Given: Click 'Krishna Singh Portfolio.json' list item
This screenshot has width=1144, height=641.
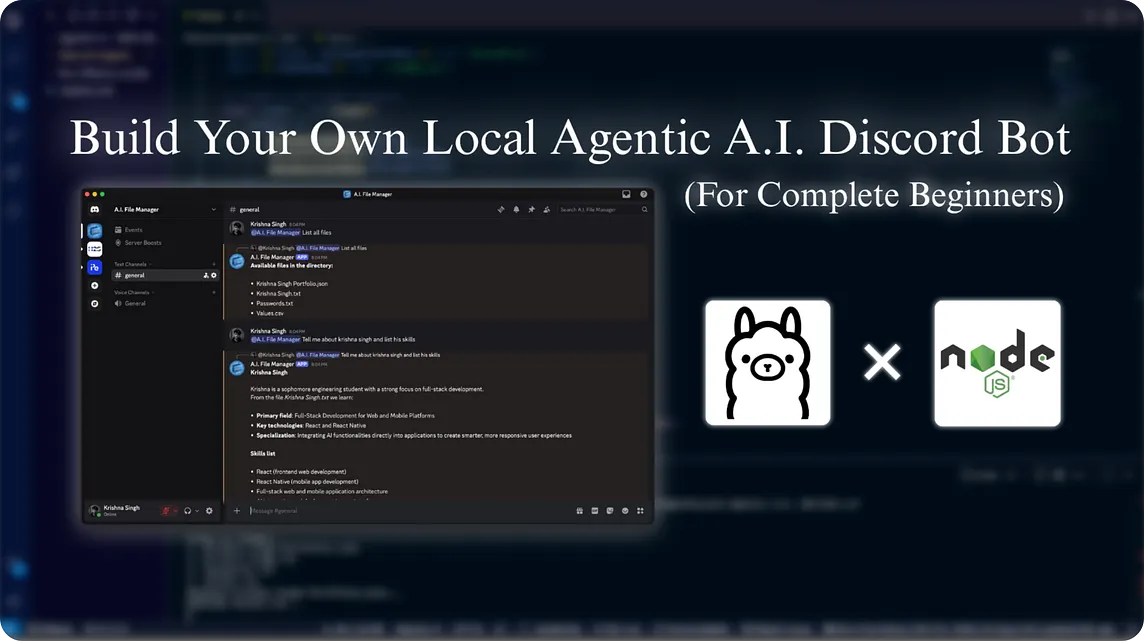Looking at the screenshot, I should click(292, 284).
